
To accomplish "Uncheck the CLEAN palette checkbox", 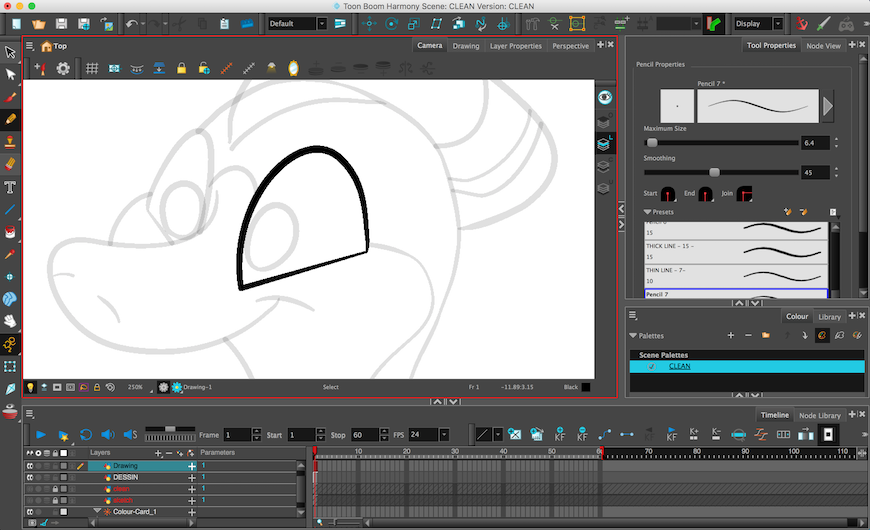I will pos(651,366).
